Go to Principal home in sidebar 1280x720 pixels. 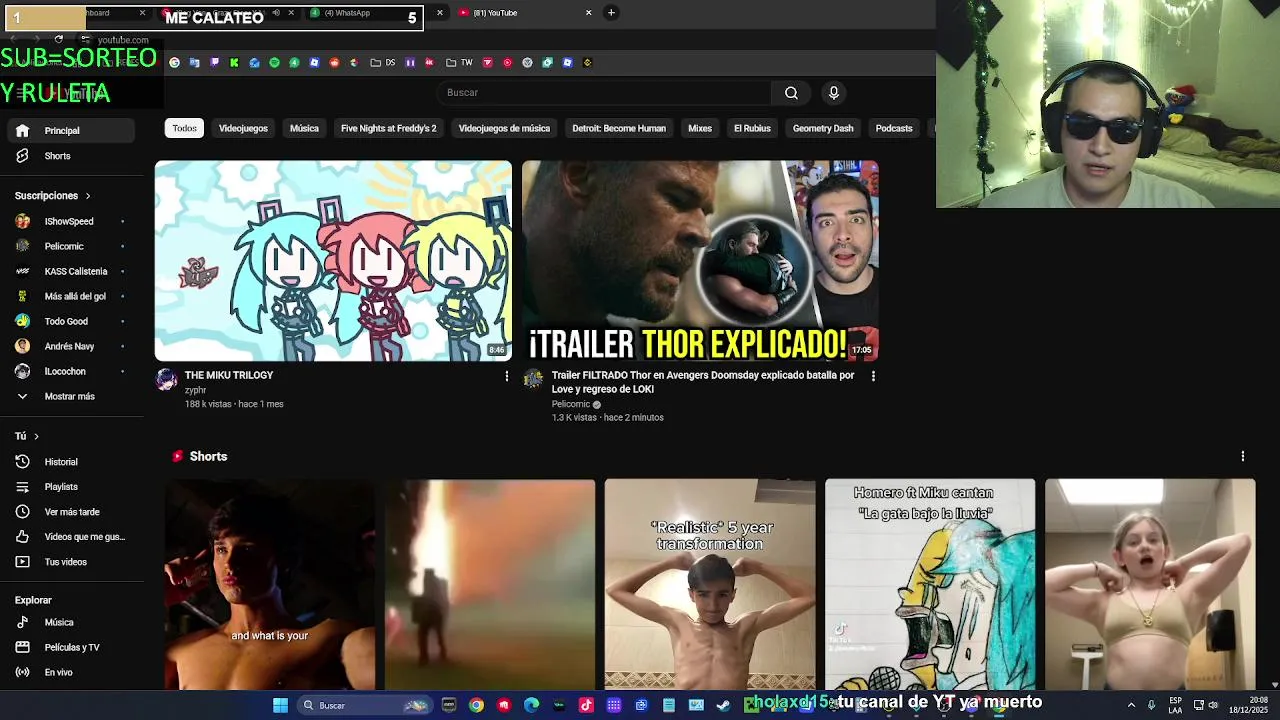point(69,130)
